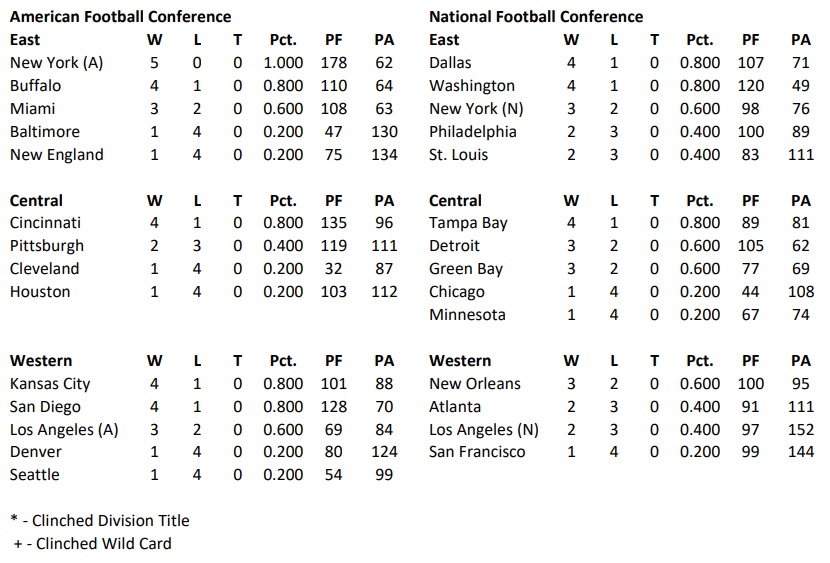Select the New York (A) team name
The image size is (830, 563).
tap(56, 63)
